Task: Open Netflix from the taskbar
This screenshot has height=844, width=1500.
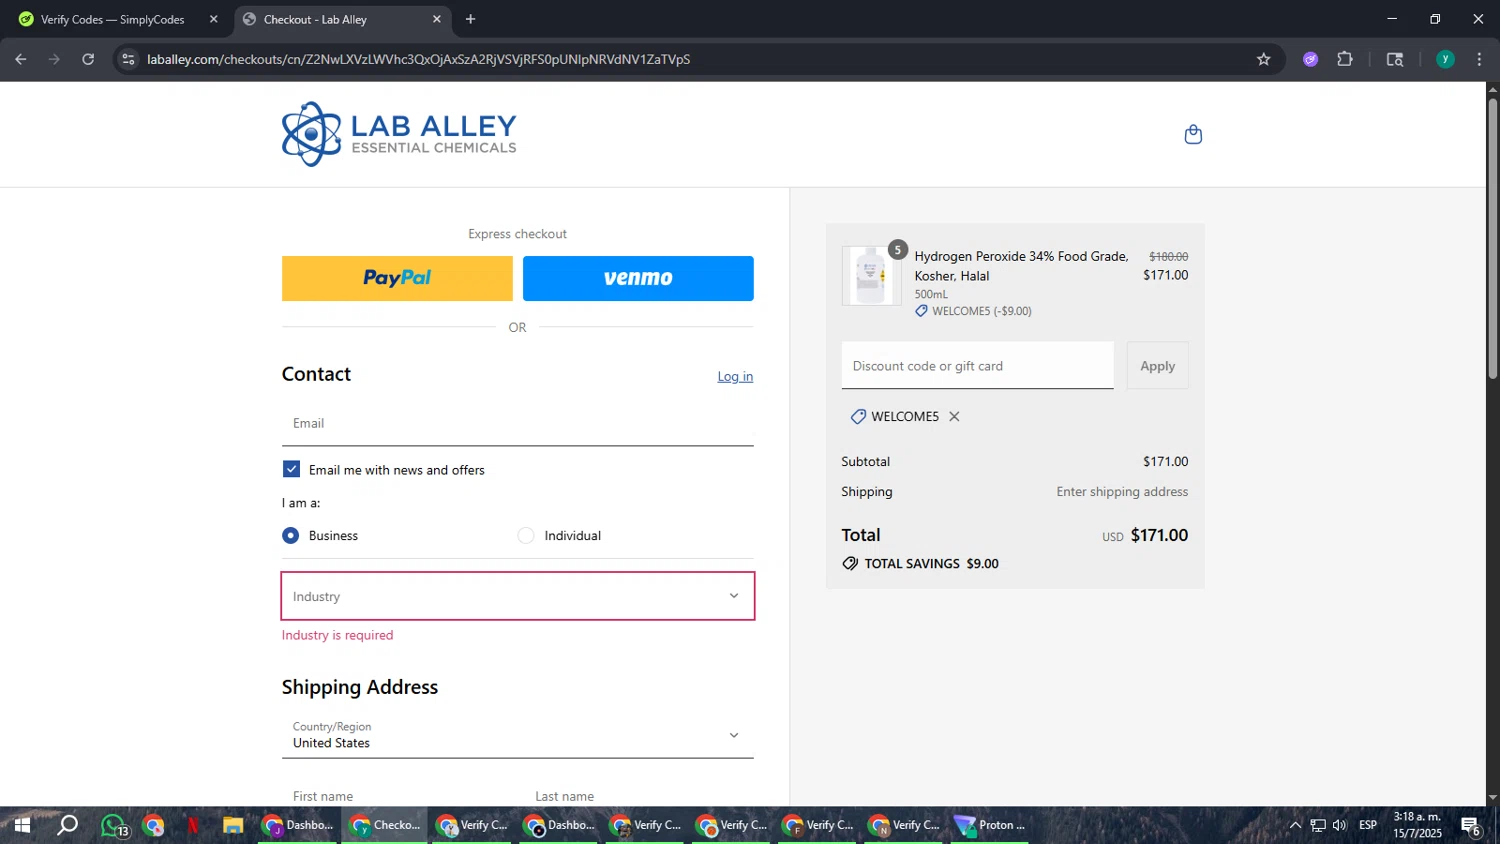Action: click(193, 826)
